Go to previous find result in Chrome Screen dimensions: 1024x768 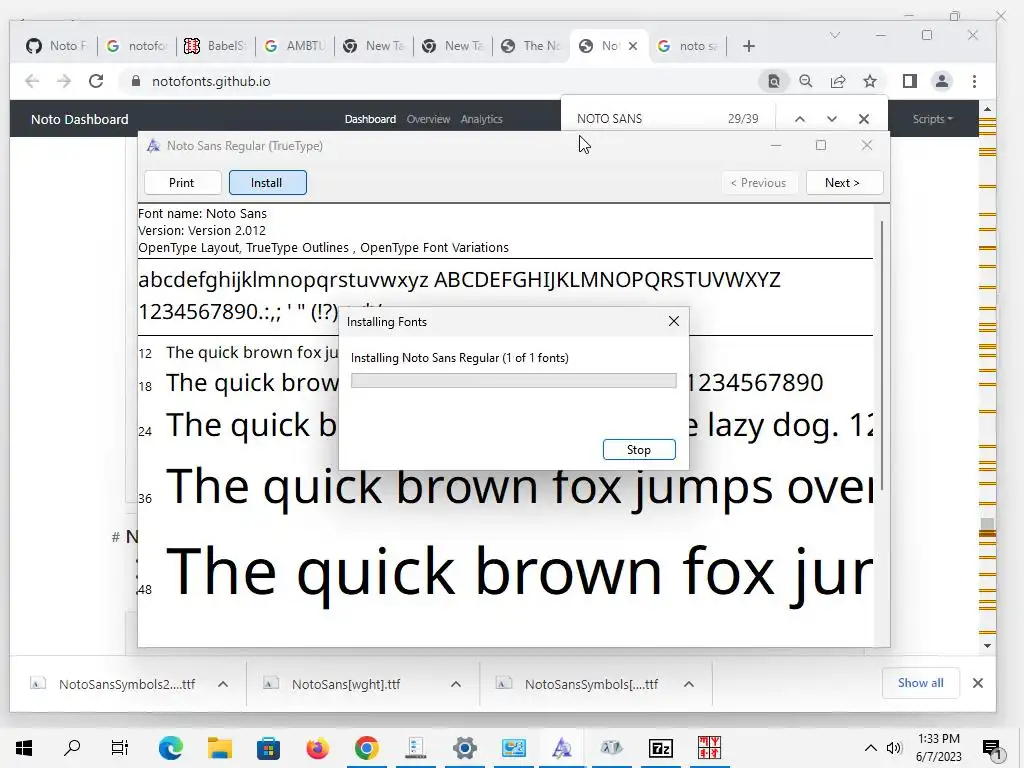[x=800, y=119]
